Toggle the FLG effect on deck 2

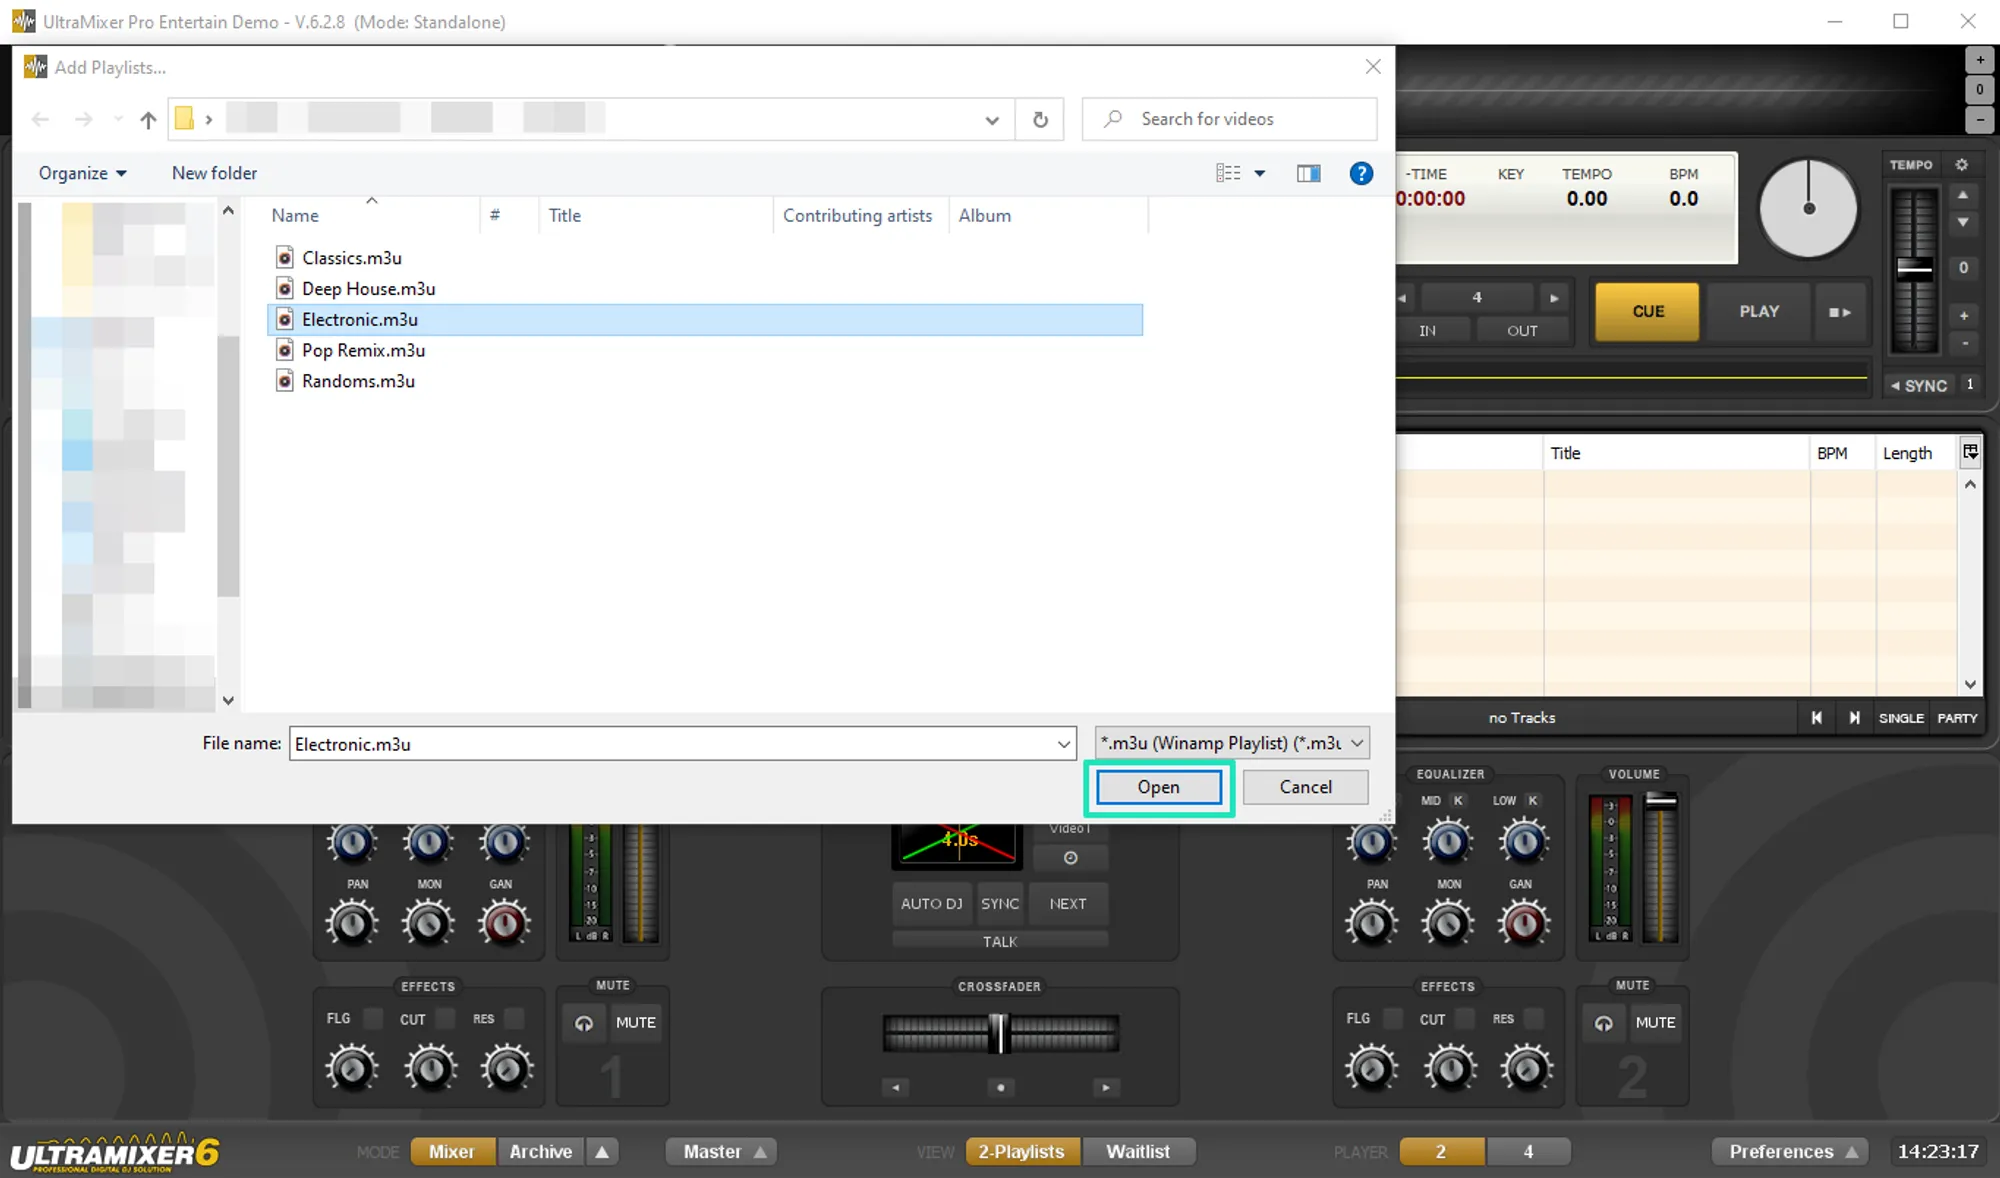point(1392,1019)
